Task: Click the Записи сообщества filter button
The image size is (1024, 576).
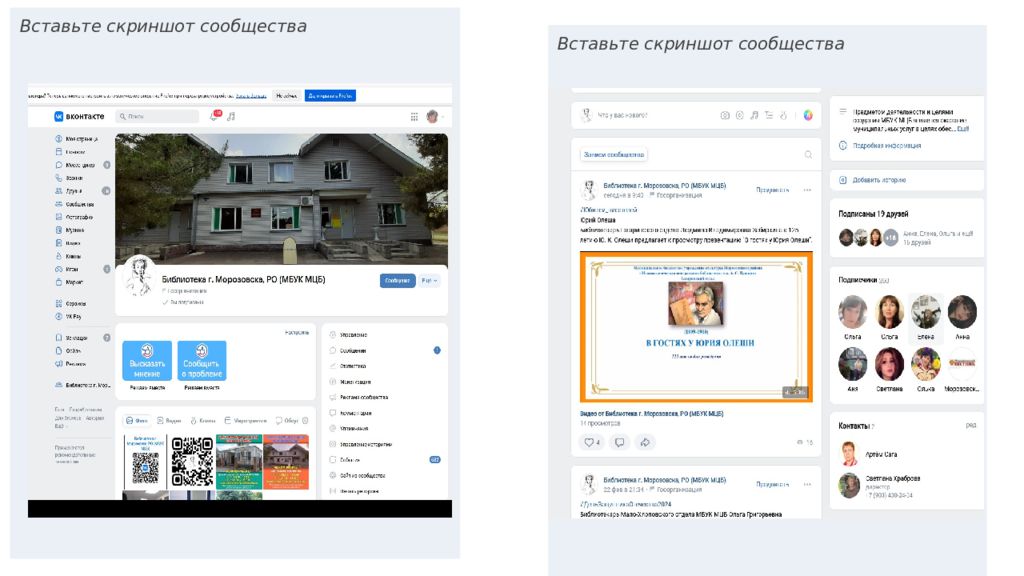Action: [614, 155]
